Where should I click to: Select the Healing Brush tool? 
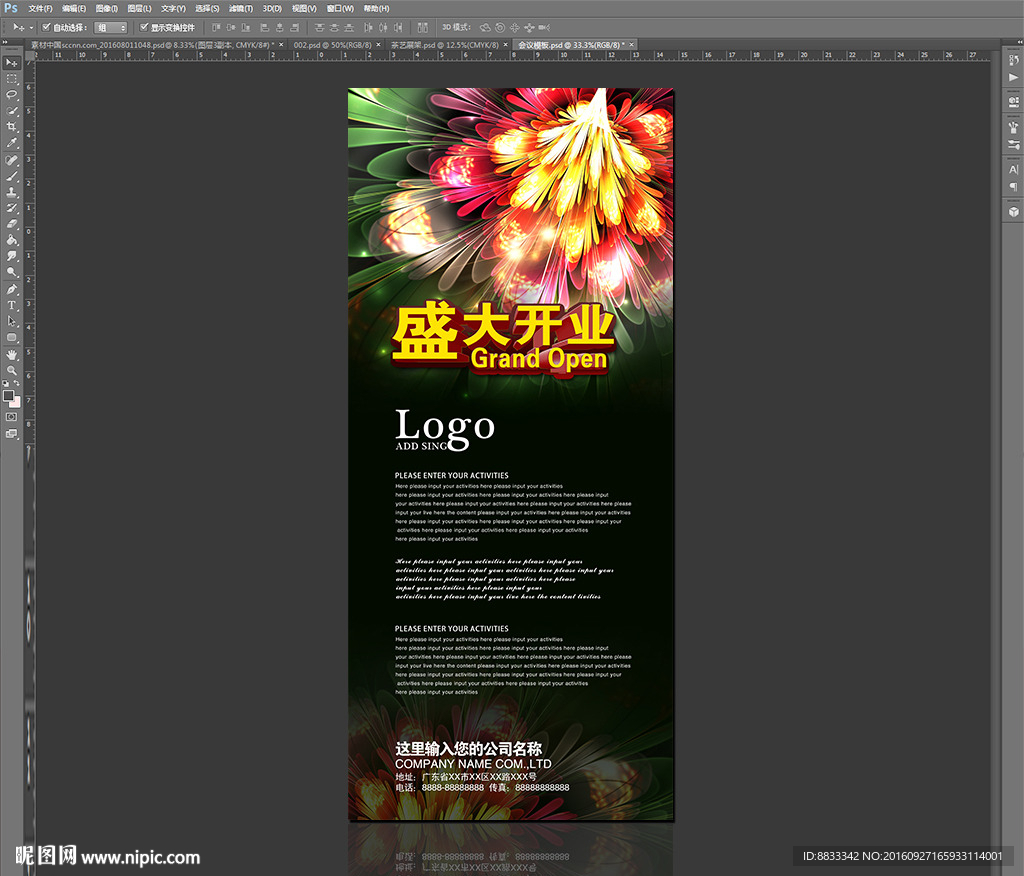tap(12, 160)
